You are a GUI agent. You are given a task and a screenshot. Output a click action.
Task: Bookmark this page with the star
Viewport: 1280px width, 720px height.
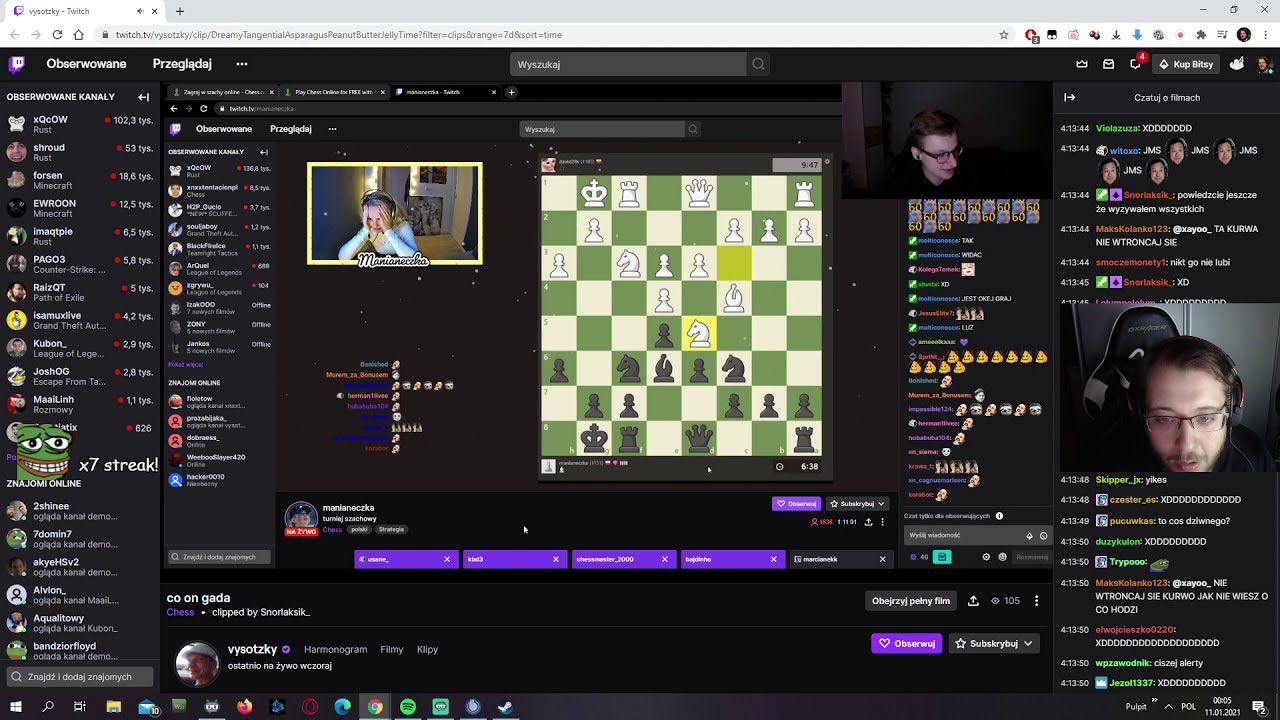1004,35
